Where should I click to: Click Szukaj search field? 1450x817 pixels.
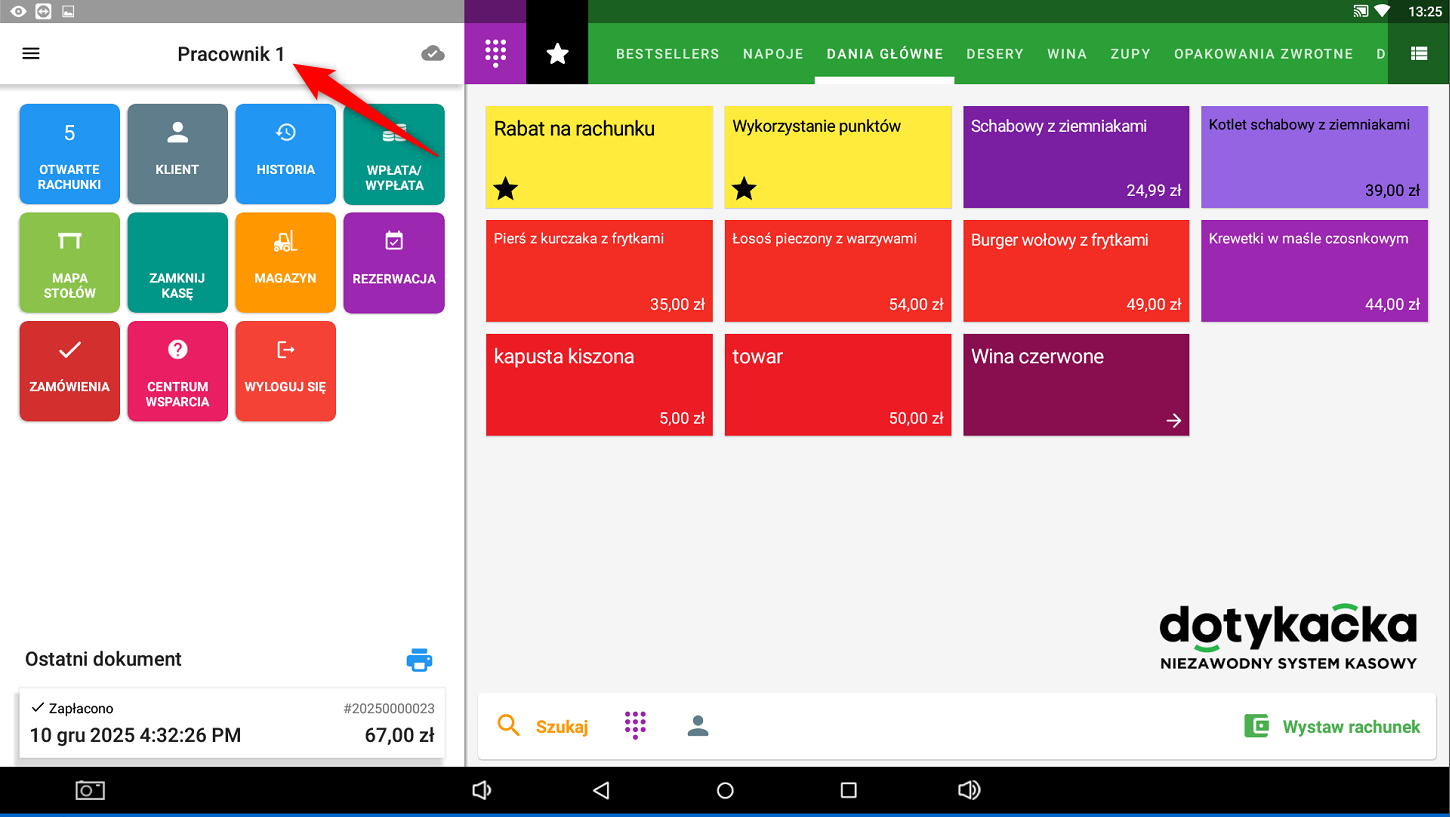coord(544,727)
